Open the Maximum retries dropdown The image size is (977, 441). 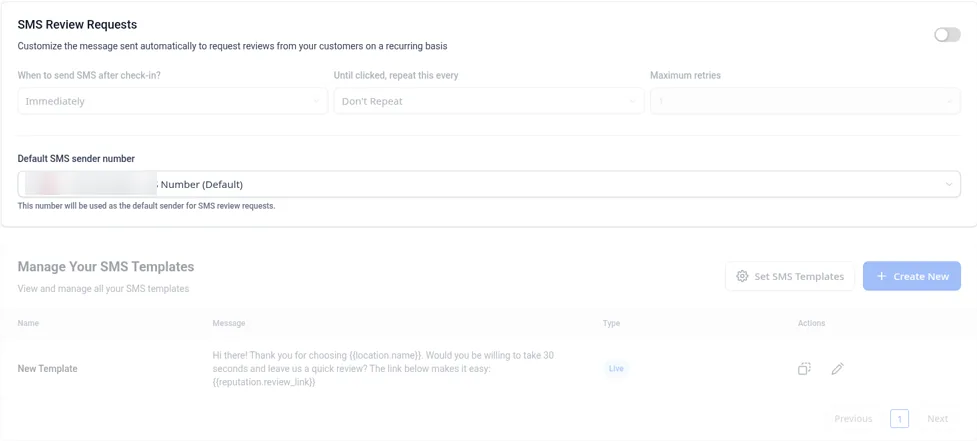pyautogui.click(x=805, y=101)
